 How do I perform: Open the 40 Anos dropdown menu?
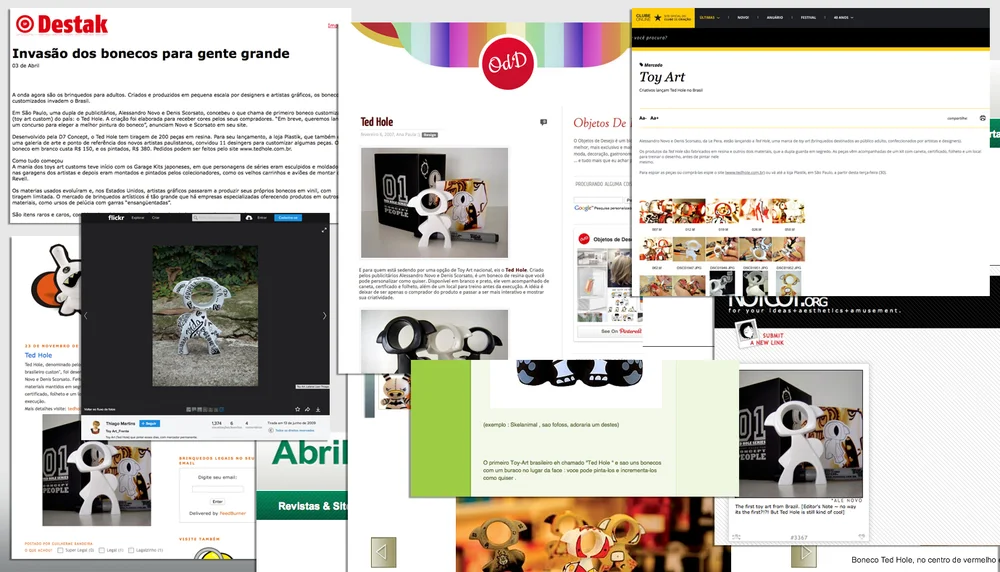843,18
